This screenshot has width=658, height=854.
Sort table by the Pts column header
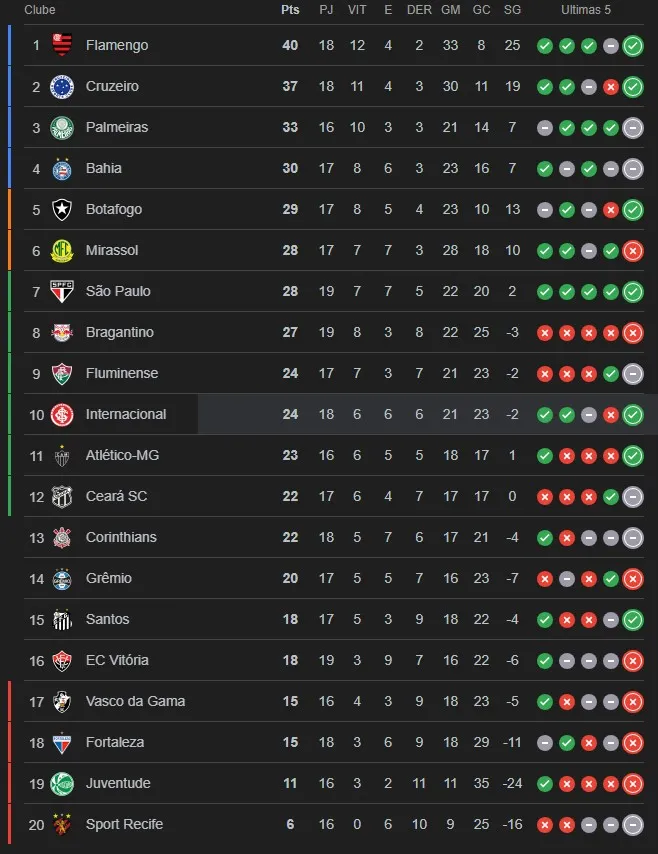290,10
